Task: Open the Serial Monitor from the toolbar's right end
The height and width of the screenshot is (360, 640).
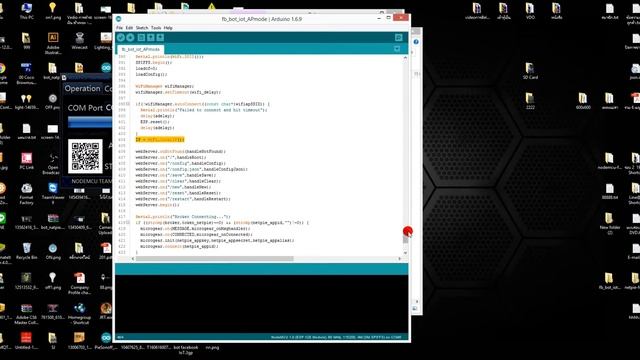Action: (399, 38)
